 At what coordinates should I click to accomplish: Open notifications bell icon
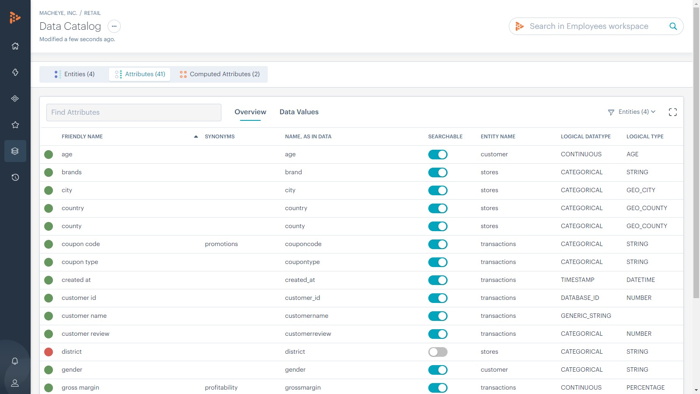(x=15, y=361)
